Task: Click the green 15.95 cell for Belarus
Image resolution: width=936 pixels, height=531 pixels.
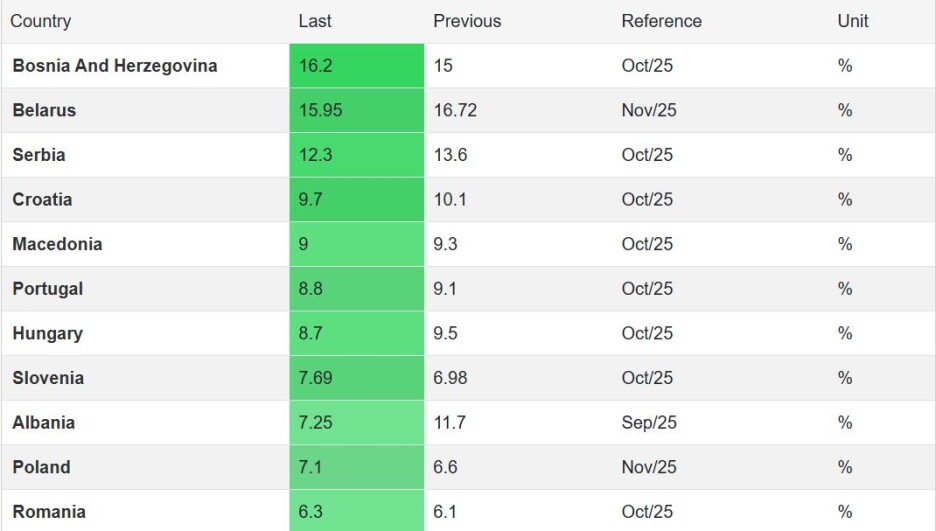Action: point(356,110)
